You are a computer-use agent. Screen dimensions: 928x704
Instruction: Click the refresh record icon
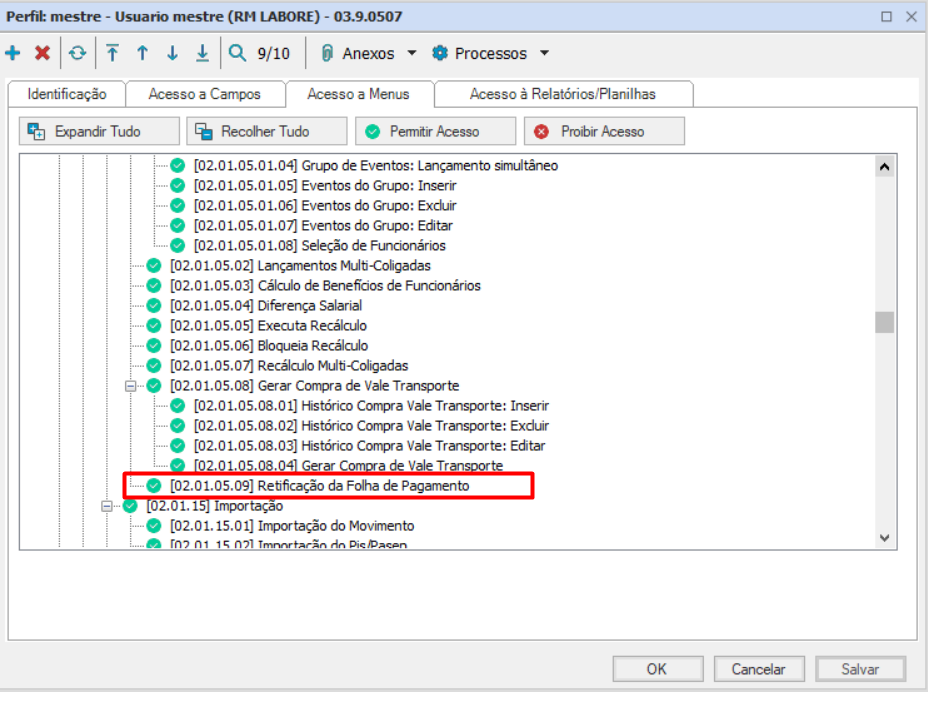(77, 53)
